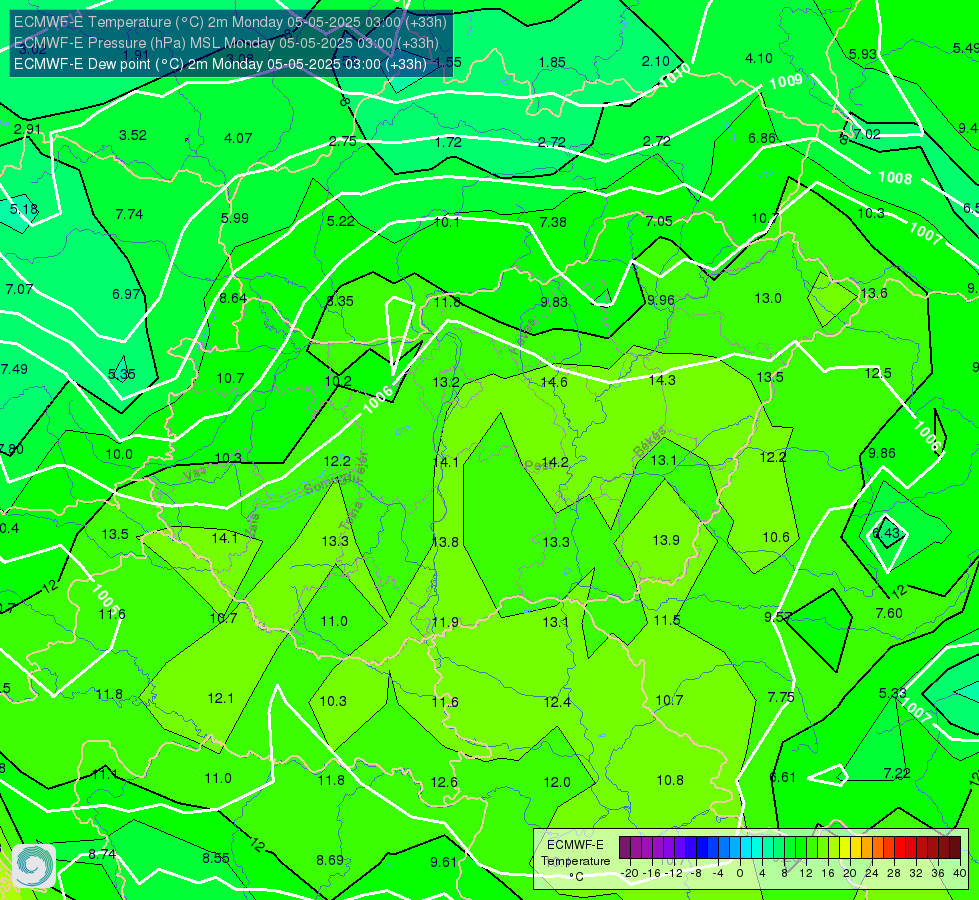Click the 12.6 temperature value
Screen dimensions: 979x900
444,783
